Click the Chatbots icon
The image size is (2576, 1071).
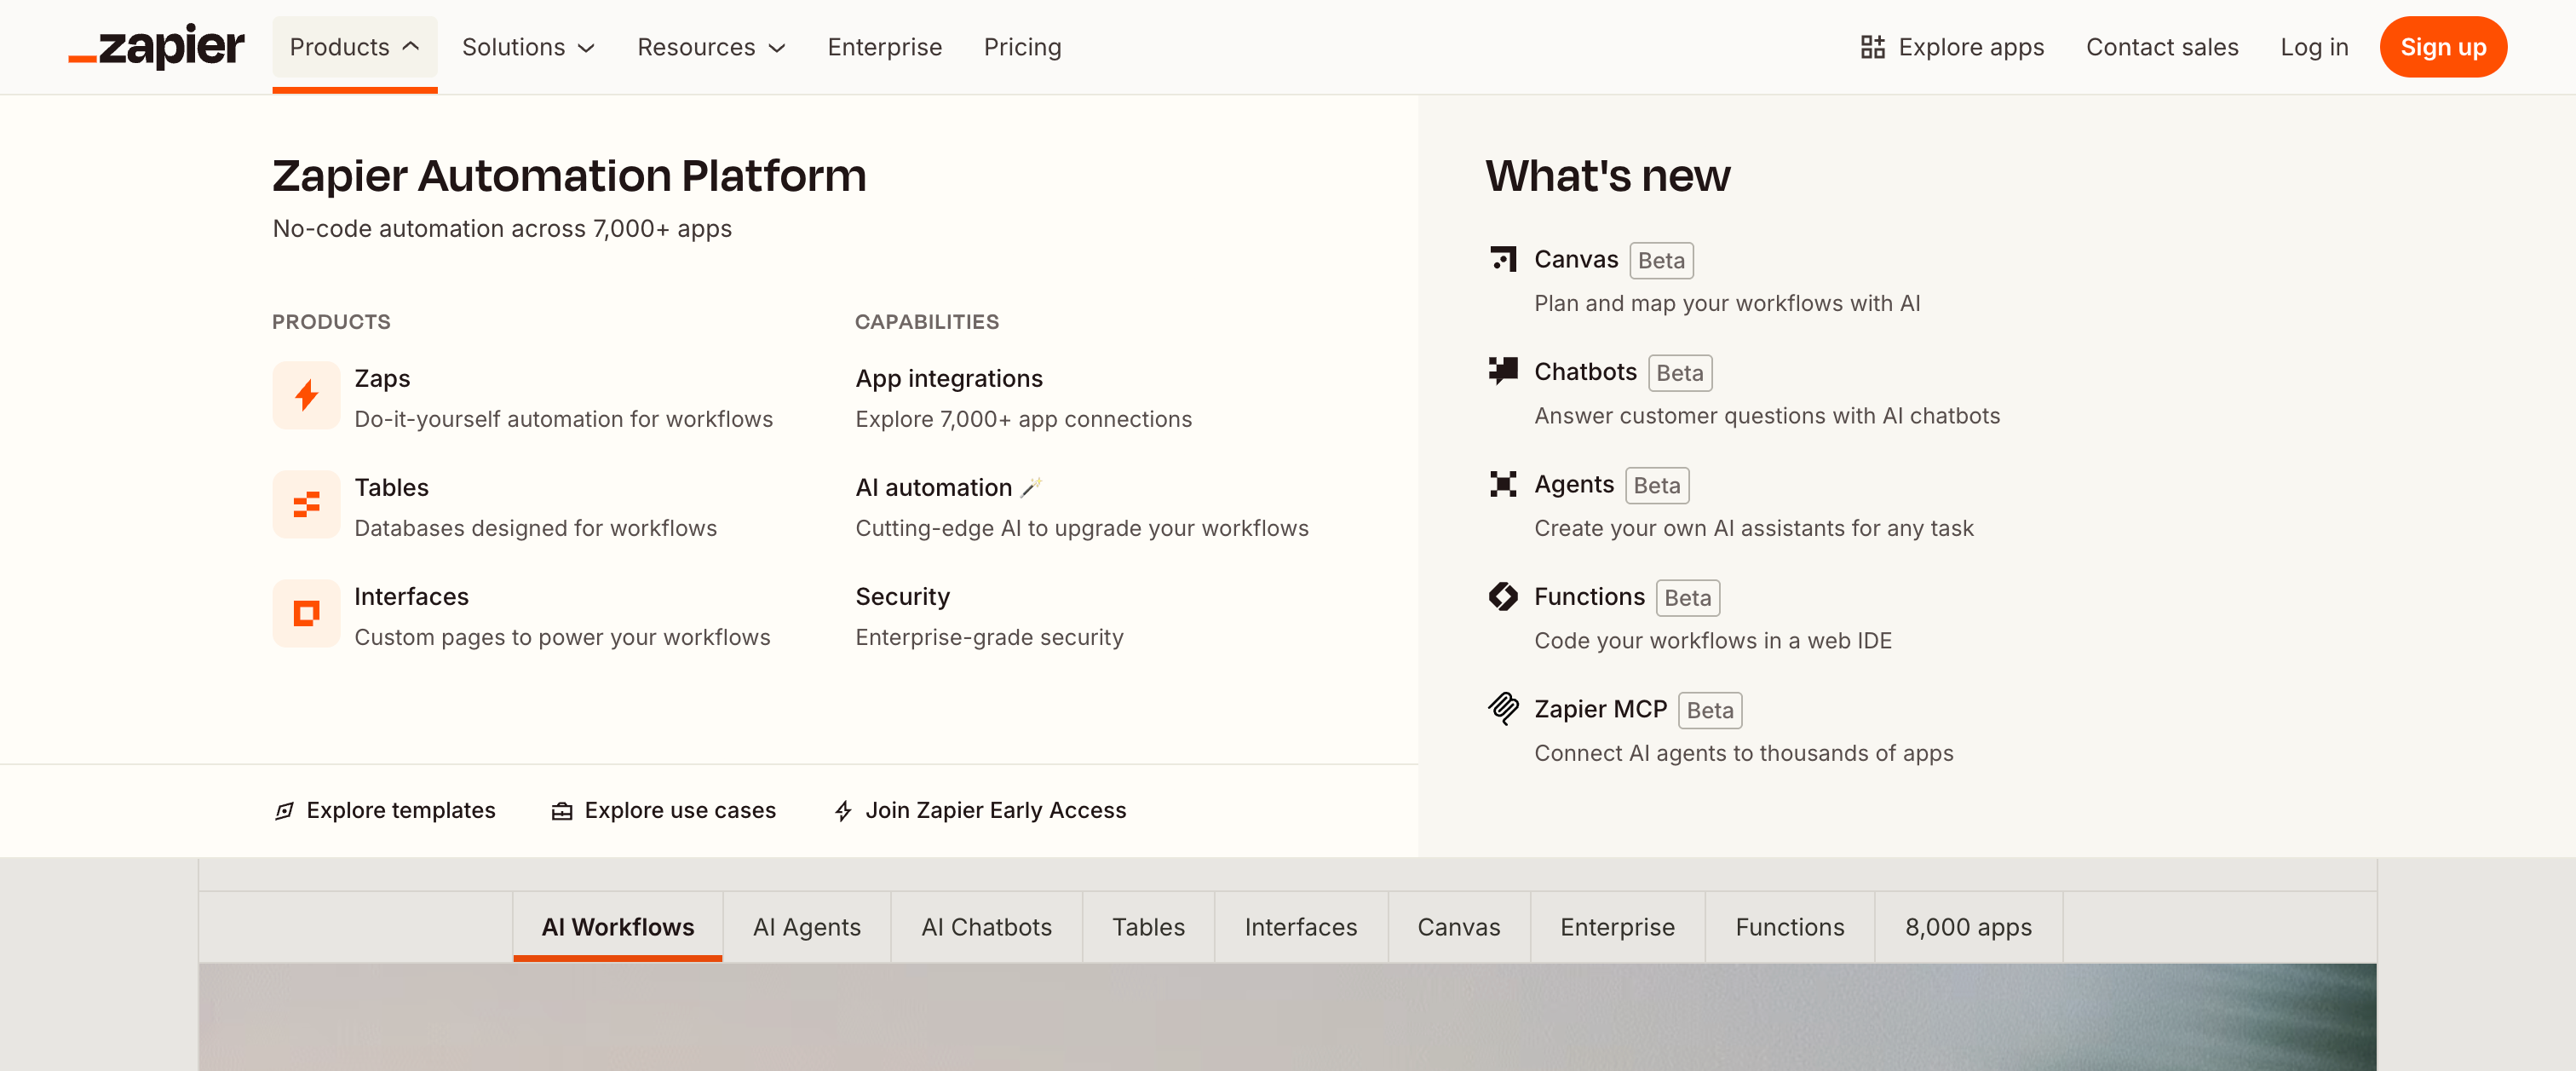[1502, 371]
